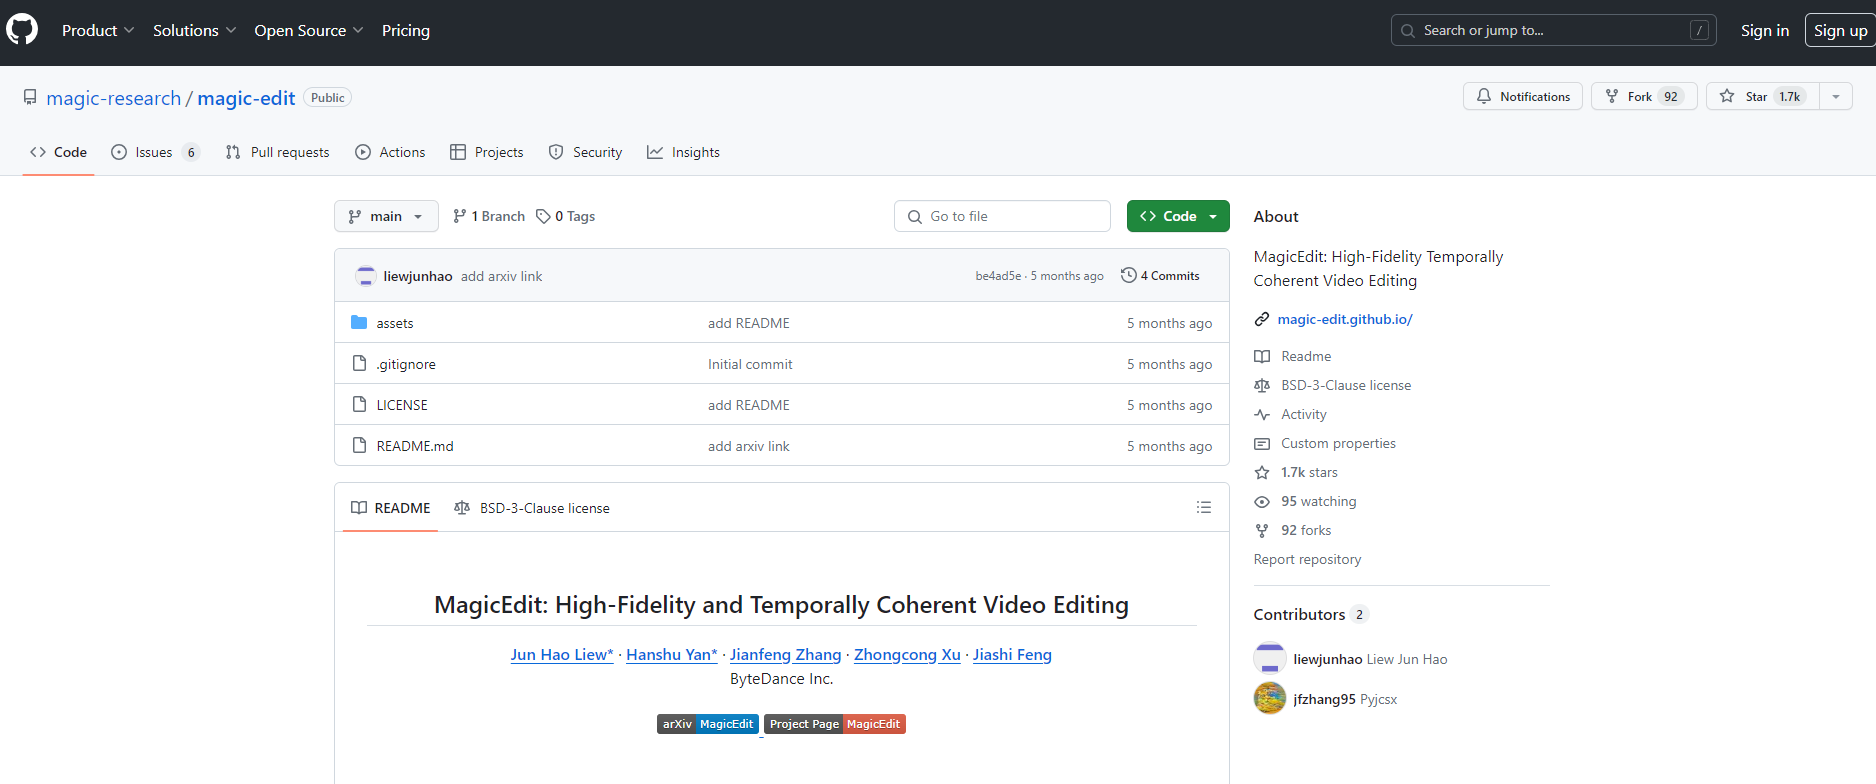Image resolution: width=1876 pixels, height=784 pixels.
Task: Click the Notifications bell button
Action: coord(1523,96)
